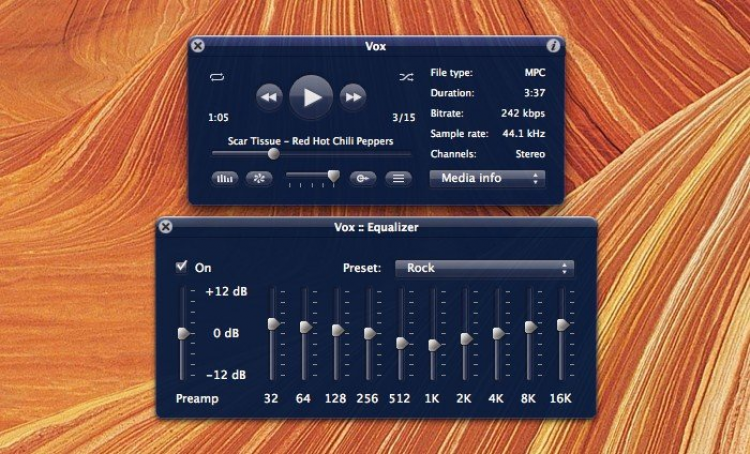Uncheck the equalizer On checkbox
This screenshot has width=750, height=454.
pyautogui.click(x=181, y=267)
